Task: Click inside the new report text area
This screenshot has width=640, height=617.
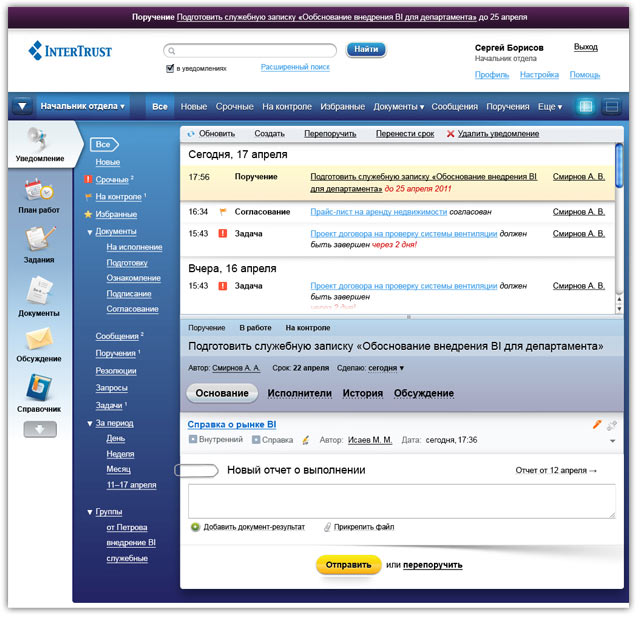Action: pos(401,501)
